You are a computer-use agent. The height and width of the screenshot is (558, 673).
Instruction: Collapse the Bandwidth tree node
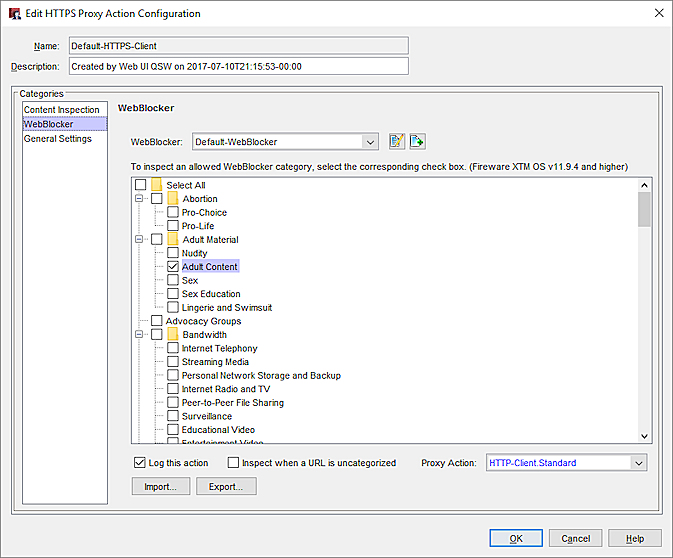(x=140, y=335)
